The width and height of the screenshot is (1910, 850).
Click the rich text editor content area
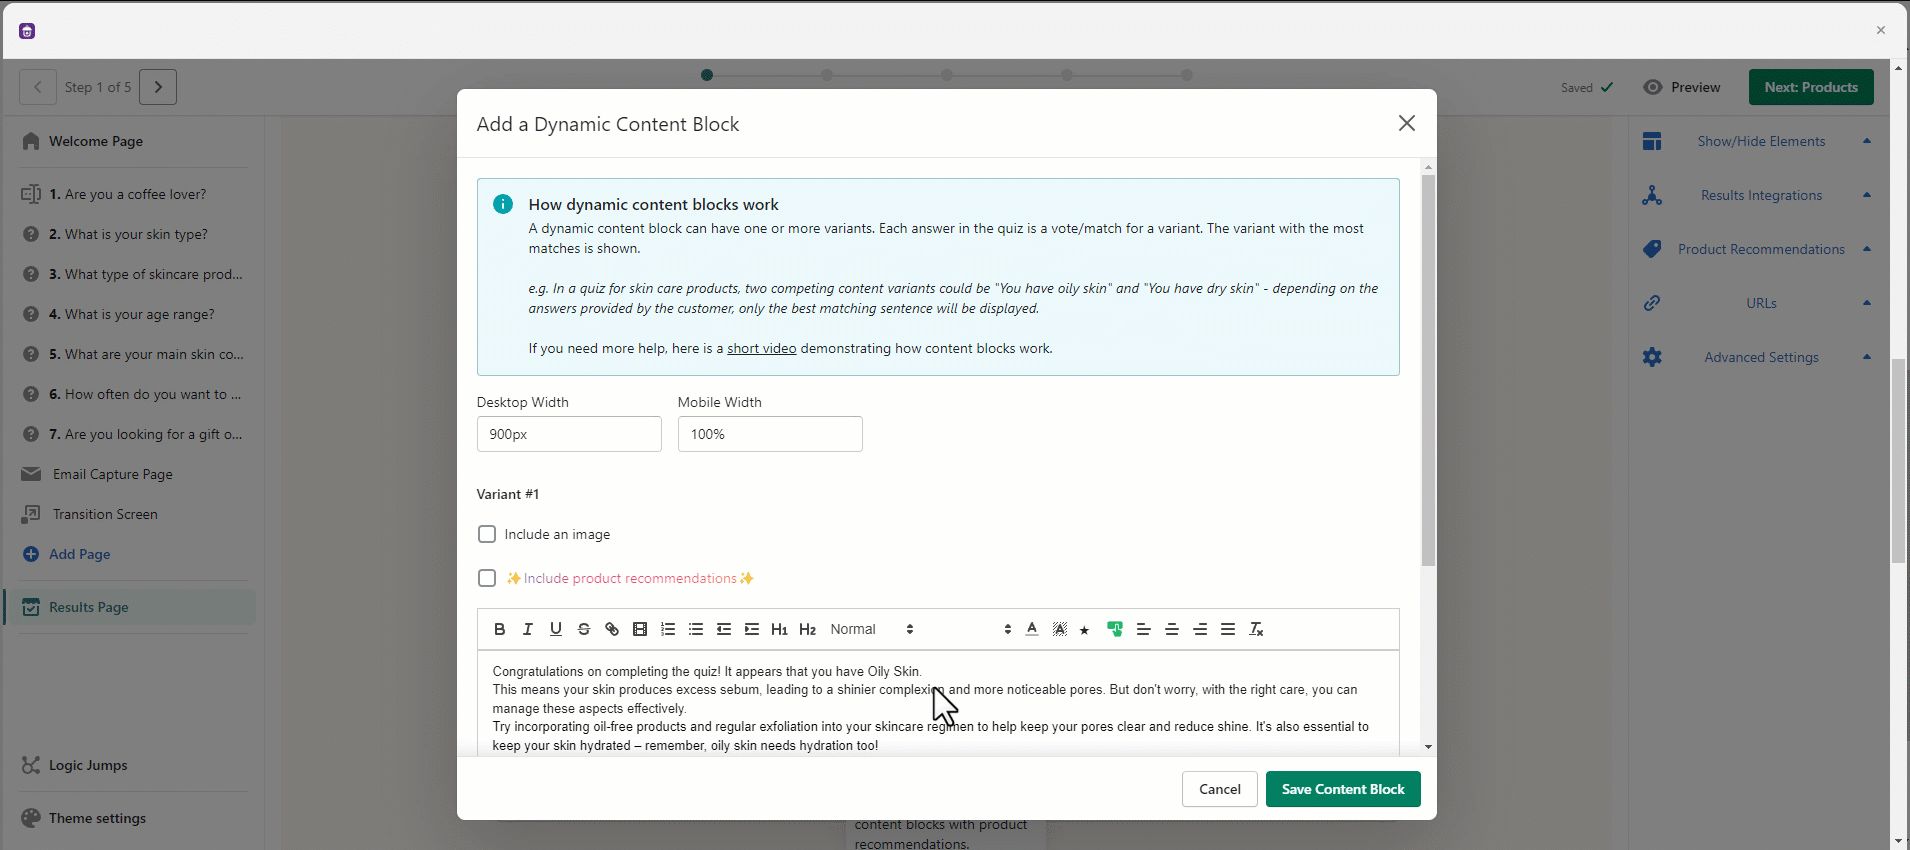tap(938, 704)
